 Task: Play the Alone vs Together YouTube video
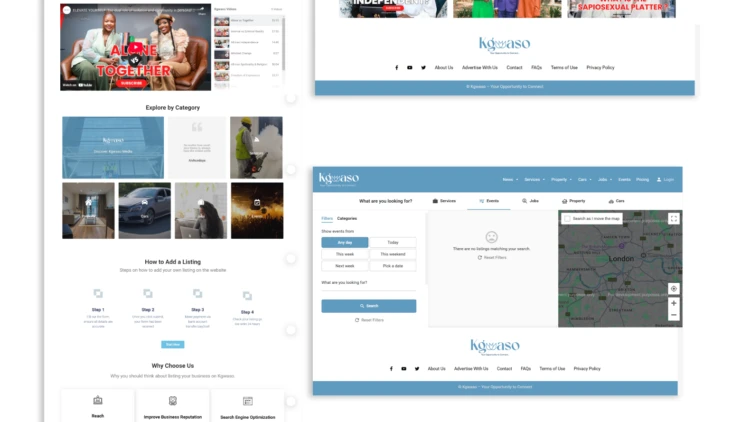[136, 47]
